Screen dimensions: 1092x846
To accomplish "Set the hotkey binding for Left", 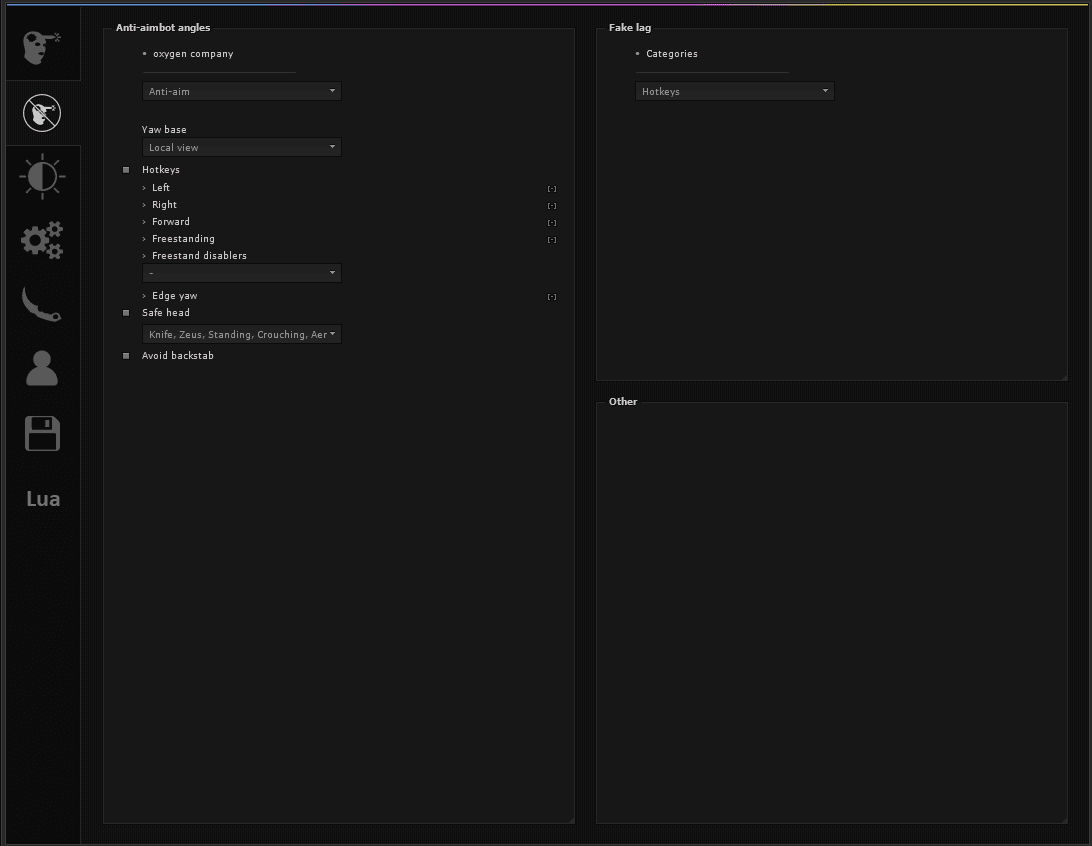I will (x=552, y=189).
